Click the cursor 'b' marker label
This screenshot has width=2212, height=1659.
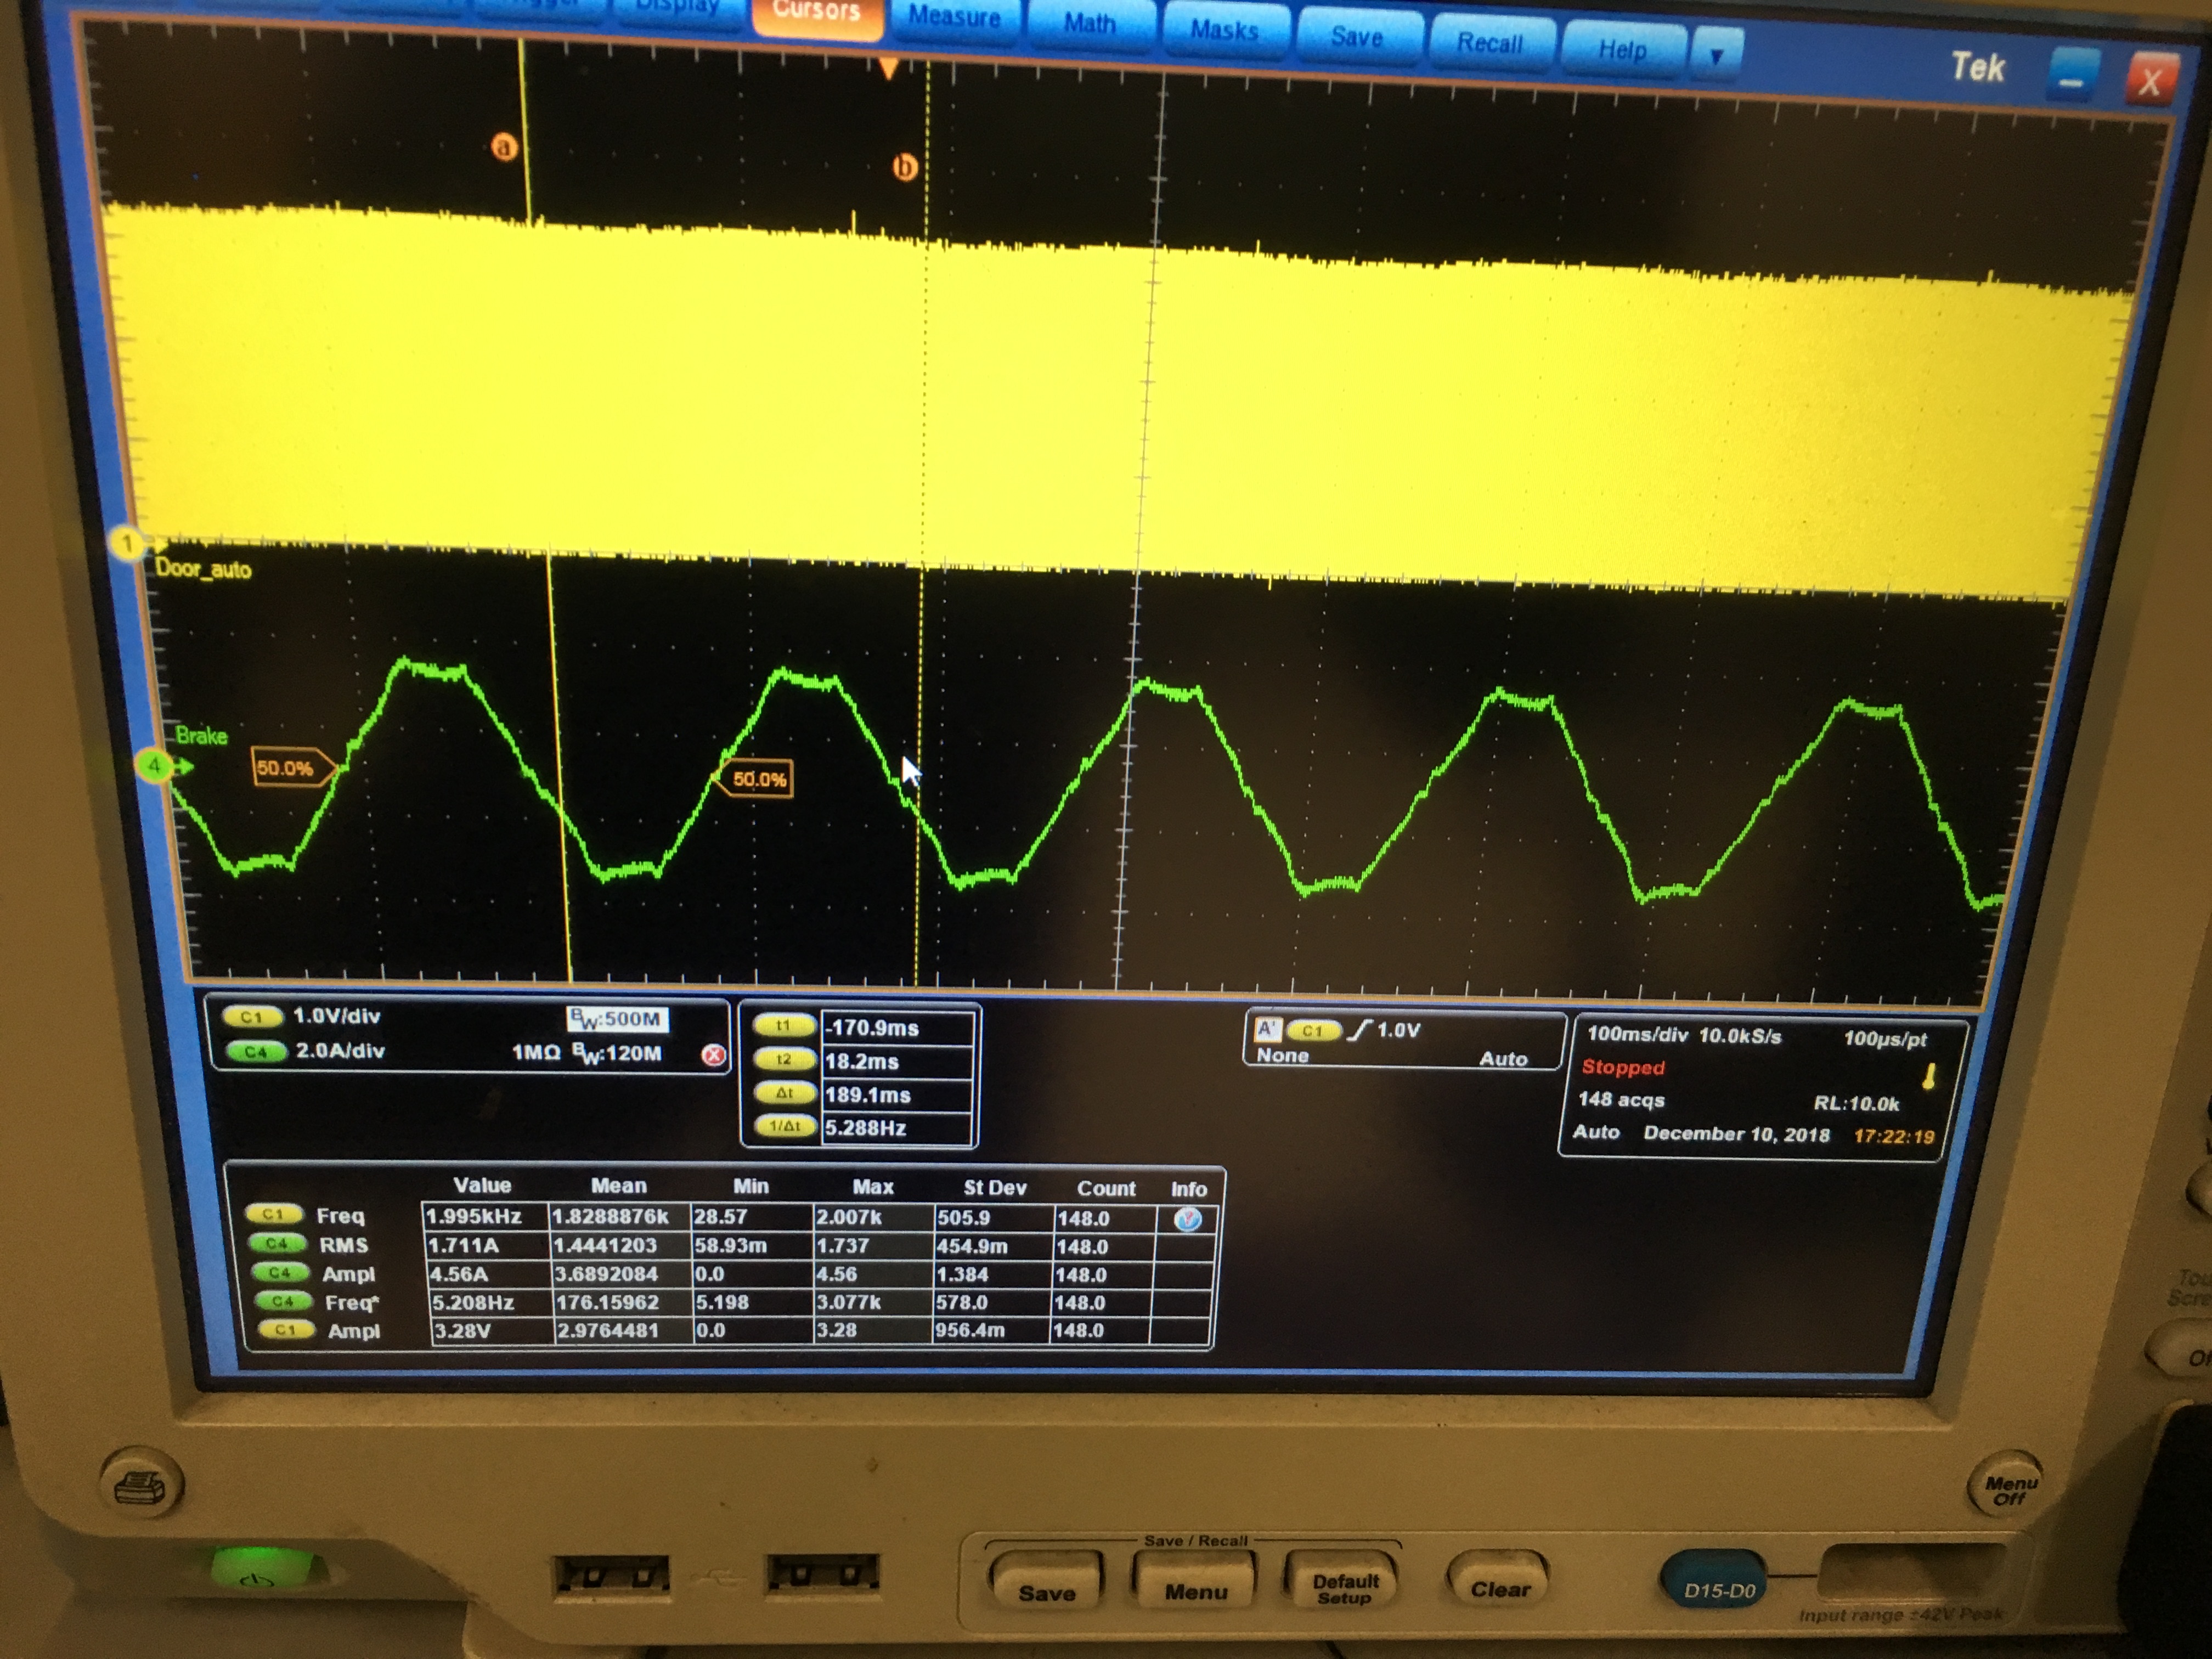point(905,167)
